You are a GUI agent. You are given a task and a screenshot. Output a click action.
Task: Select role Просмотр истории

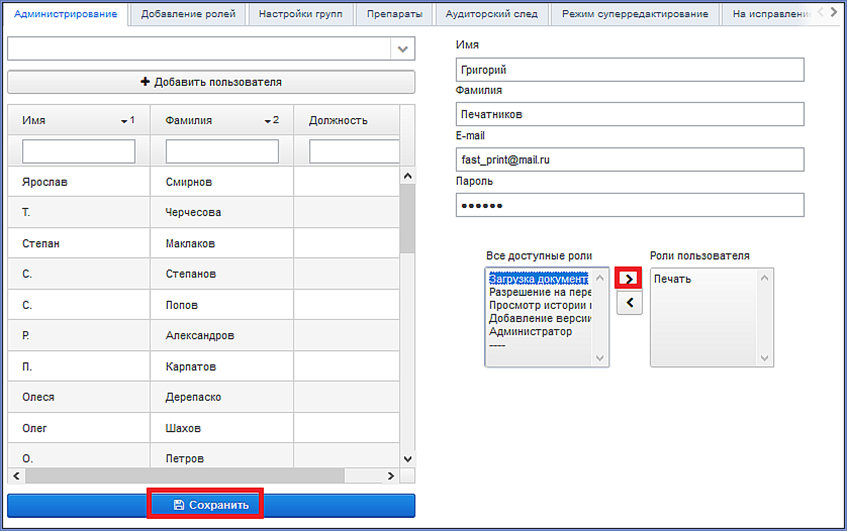click(540, 305)
